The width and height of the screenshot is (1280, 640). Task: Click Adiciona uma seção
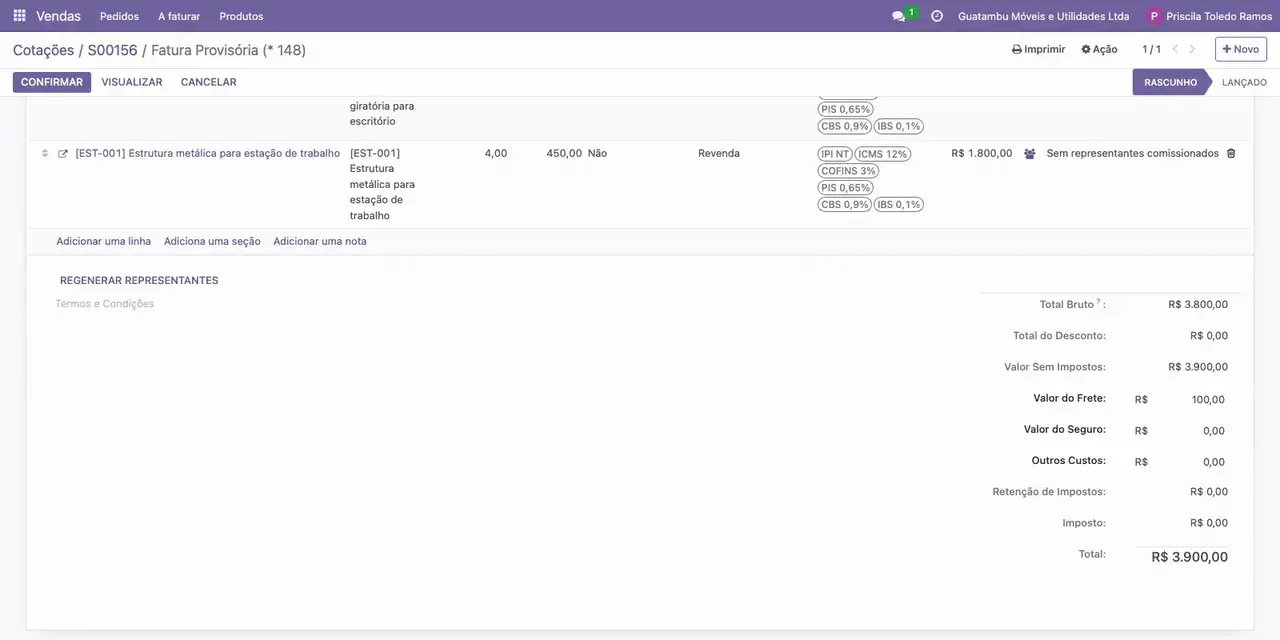pyautogui.click(x=212, y=241)
